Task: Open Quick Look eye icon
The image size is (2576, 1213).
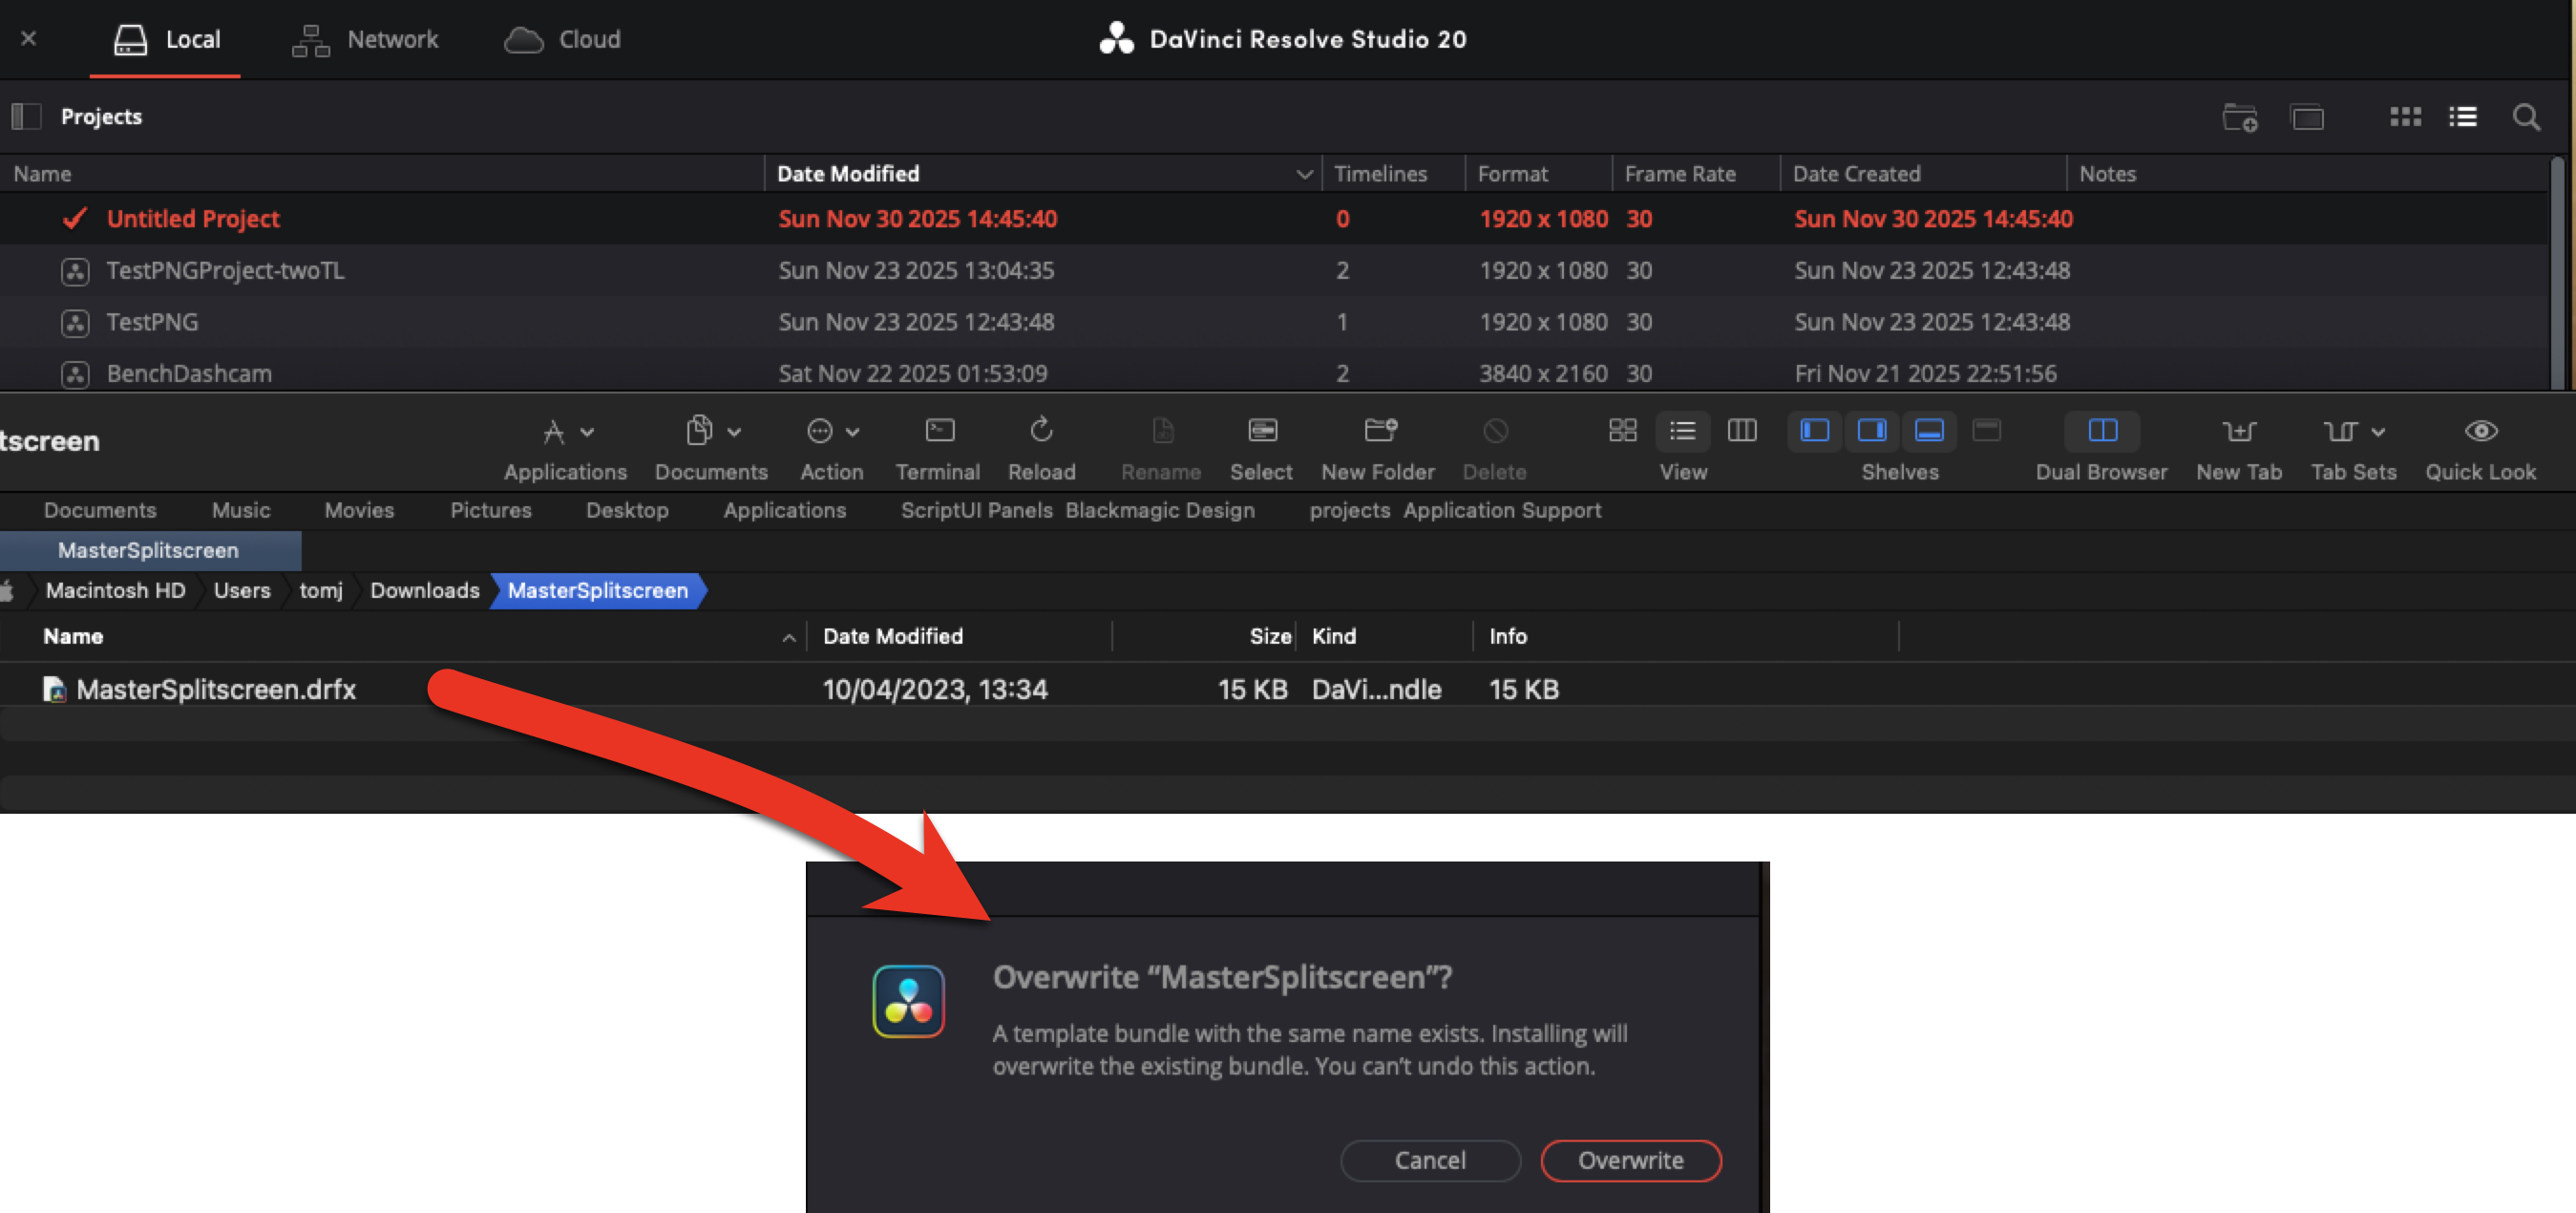Action: [x=2480, y=431]
